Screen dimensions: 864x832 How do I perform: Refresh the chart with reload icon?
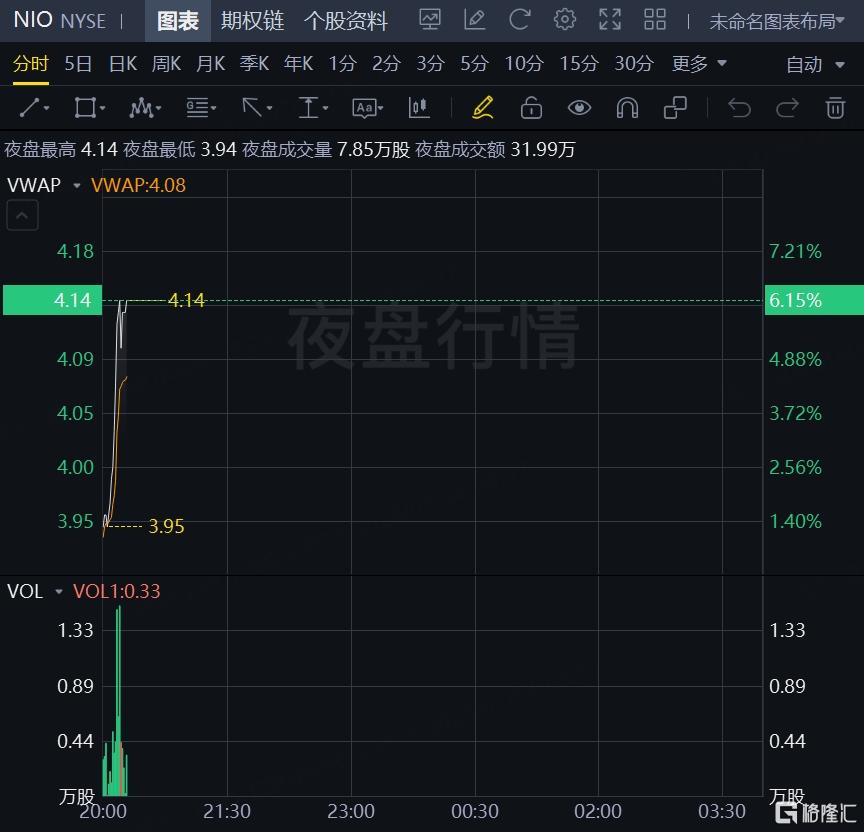[519, 20]
